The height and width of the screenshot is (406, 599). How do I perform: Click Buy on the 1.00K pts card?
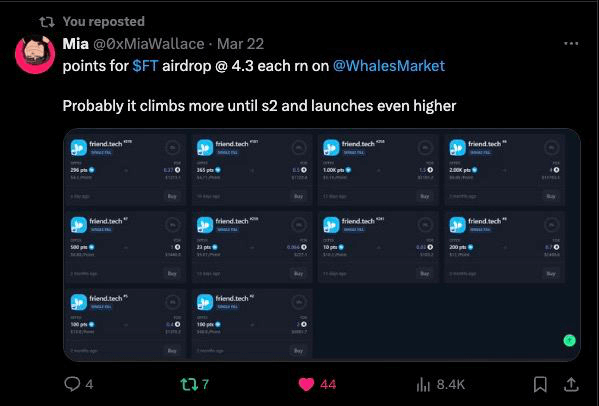tap(425, 196)
